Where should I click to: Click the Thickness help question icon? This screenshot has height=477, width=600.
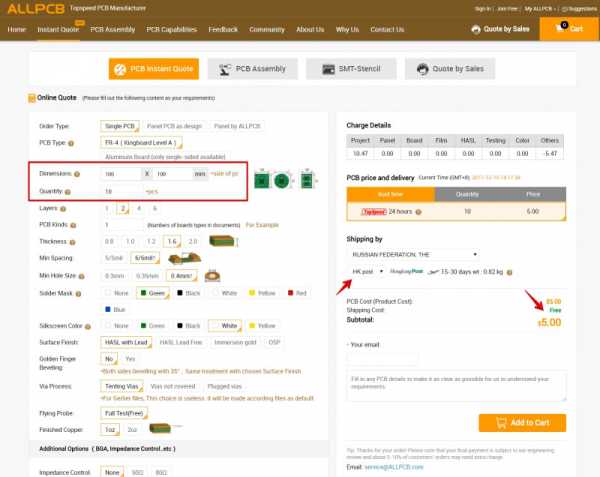tap(72, 242)
